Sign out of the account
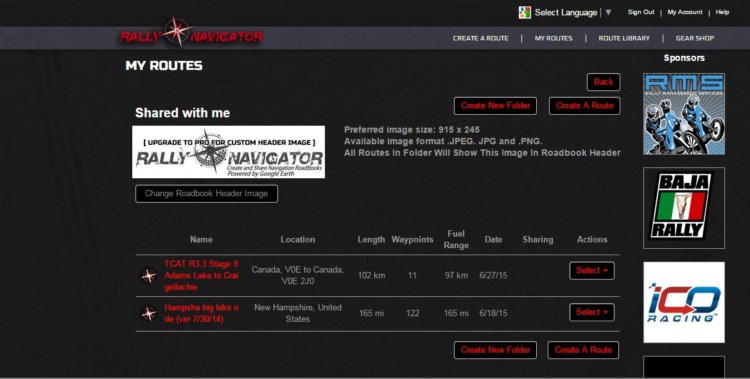The height and width of the screenshot is (379, 750). coord(641,12)
